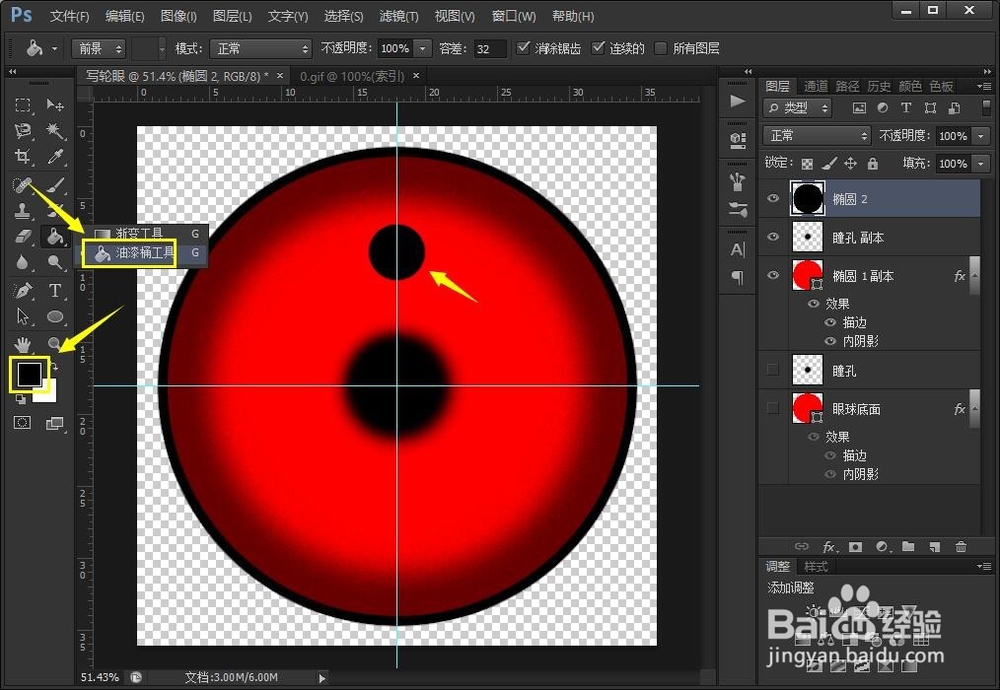Open the 模式 blend mode dropdown in options bar
Image resolution: width=1000 pixels, height=690 pixels.
[260, 48]
